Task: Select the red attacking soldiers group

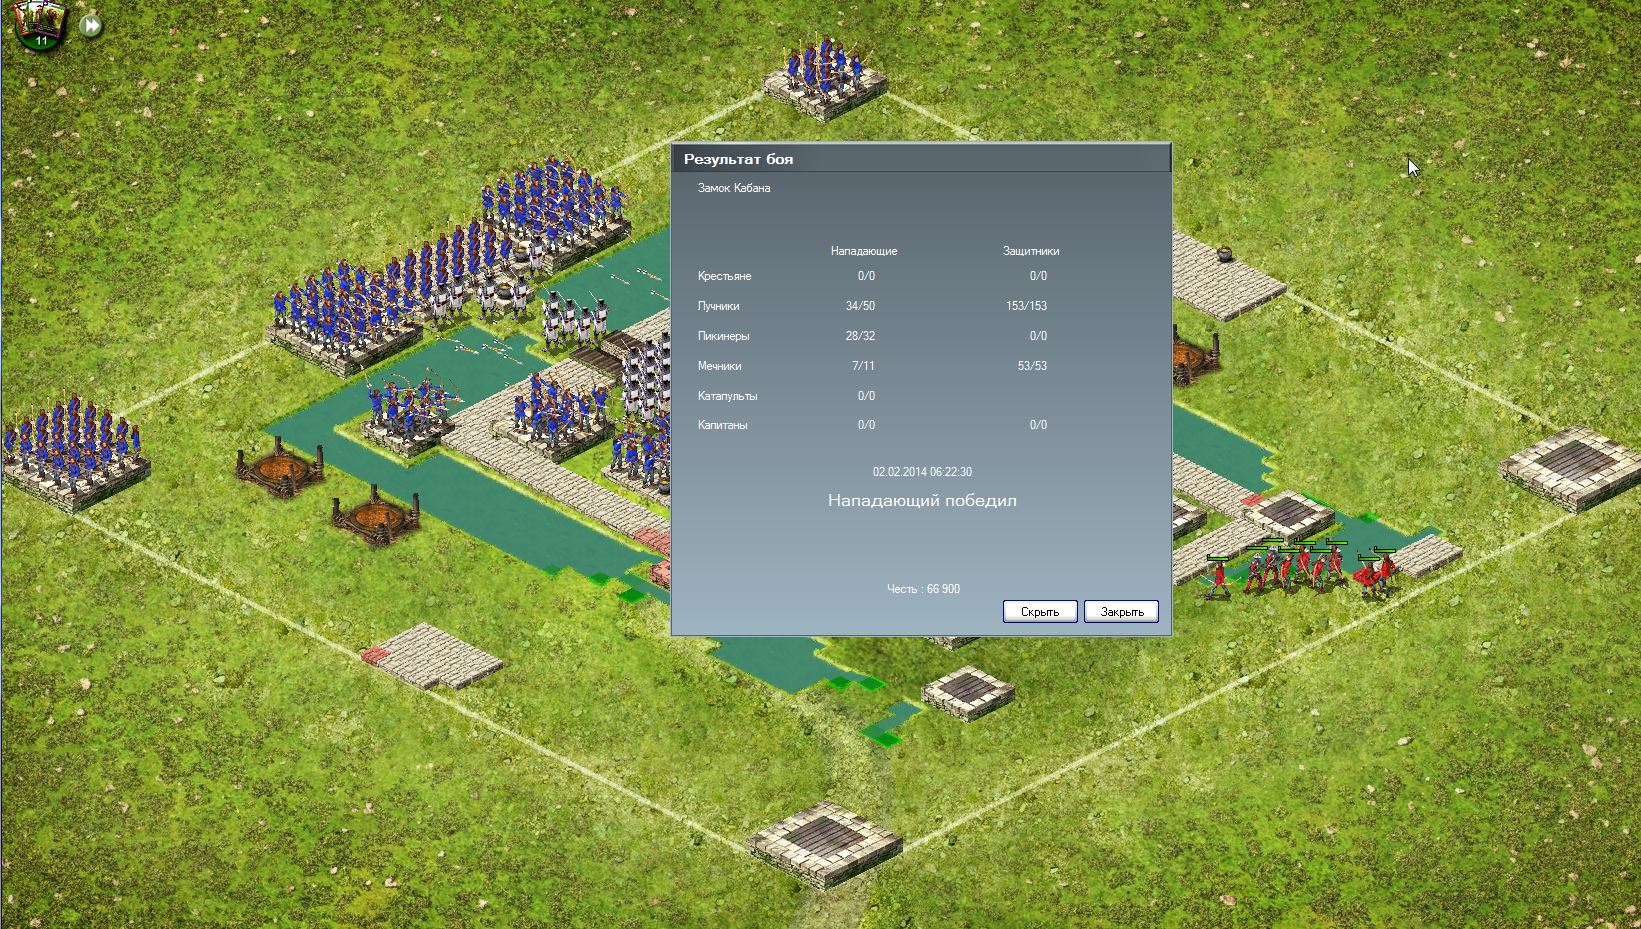Action: 1300,568
